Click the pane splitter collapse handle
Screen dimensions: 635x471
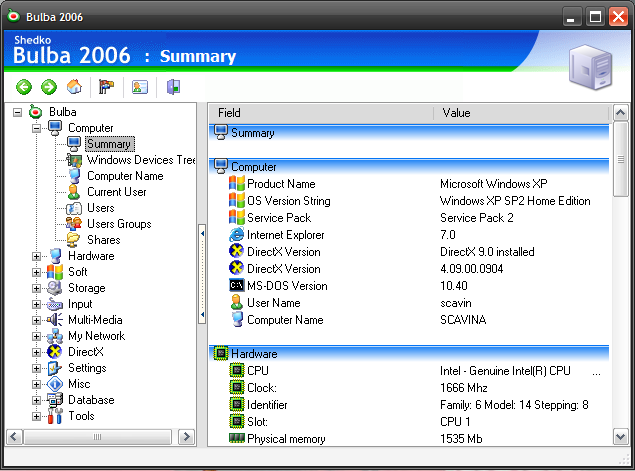tap(202, 274)
